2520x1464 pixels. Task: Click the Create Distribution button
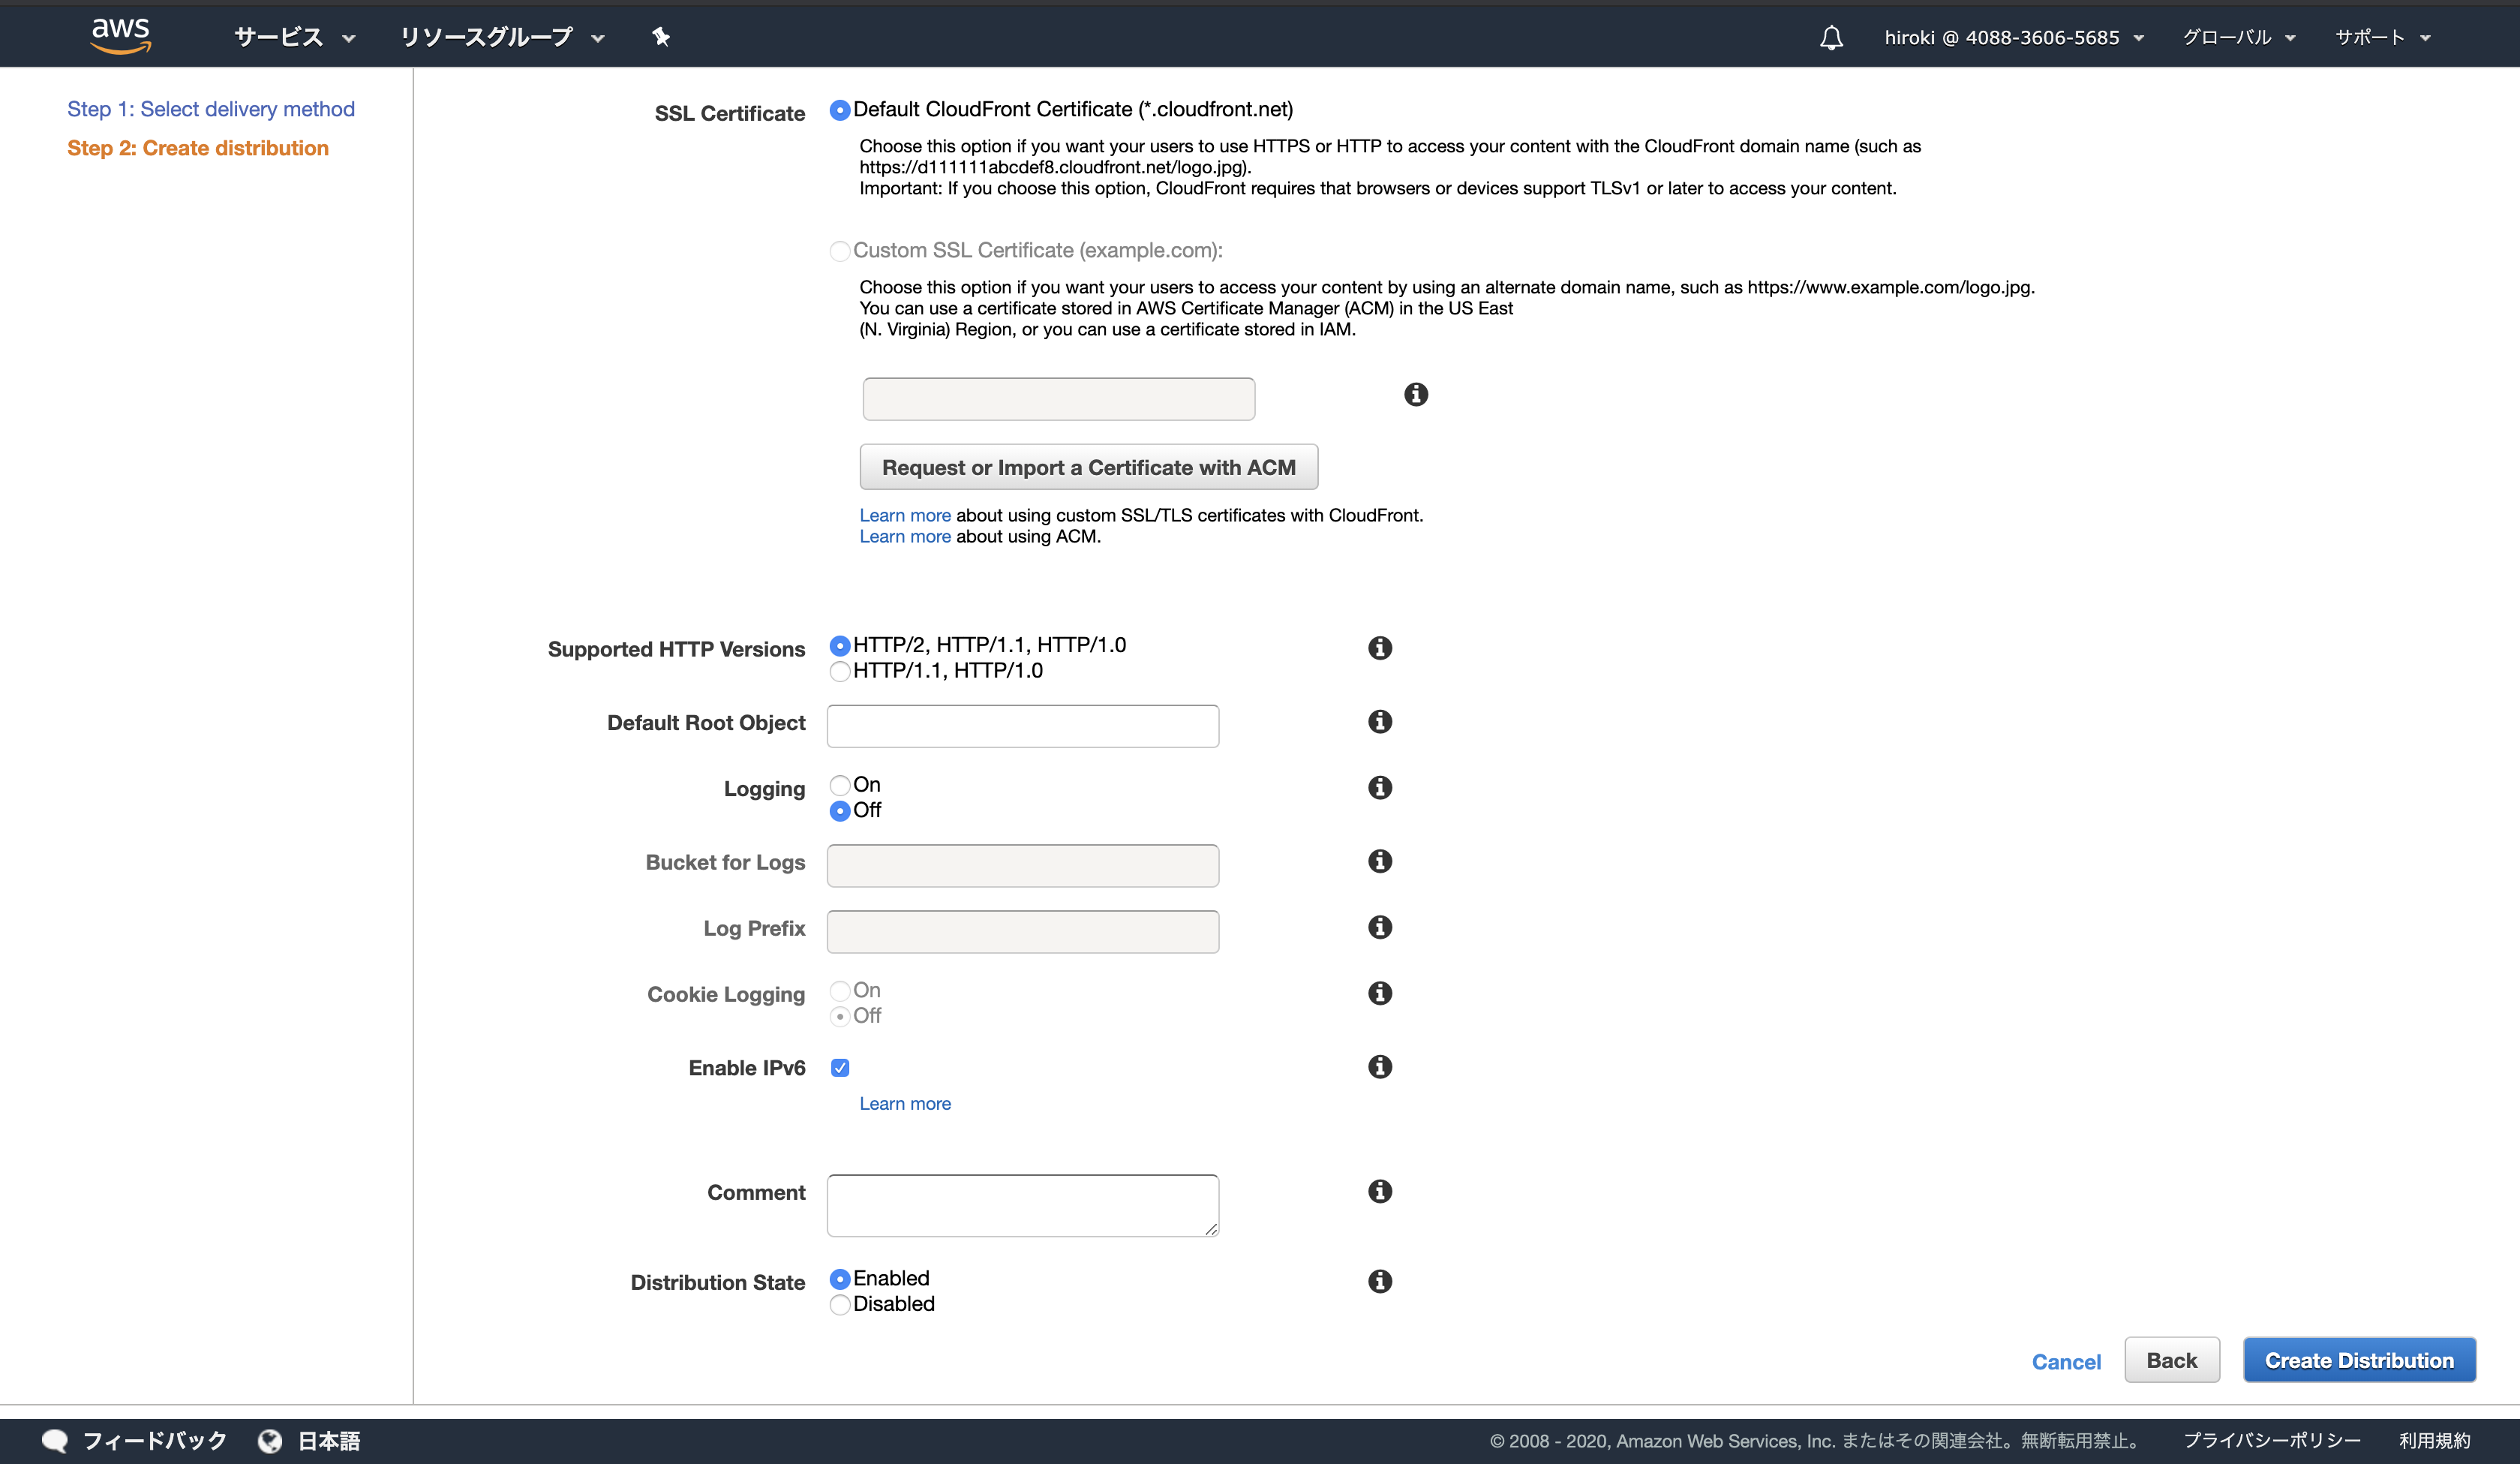coord(2358,1360)
